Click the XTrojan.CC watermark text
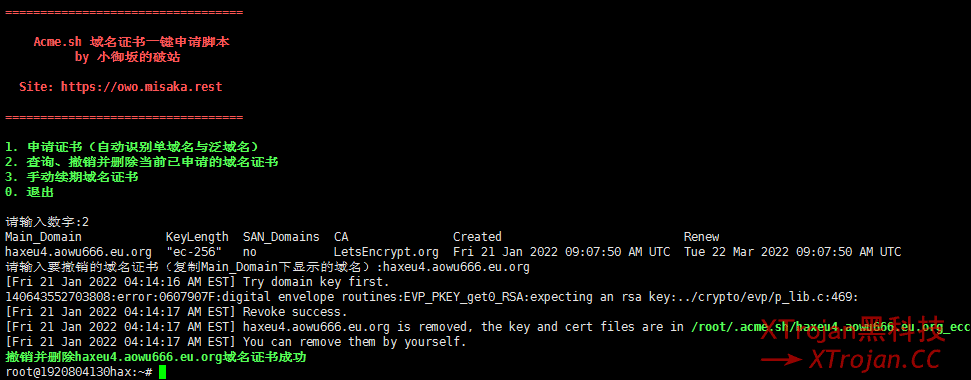 coord(874,359)
